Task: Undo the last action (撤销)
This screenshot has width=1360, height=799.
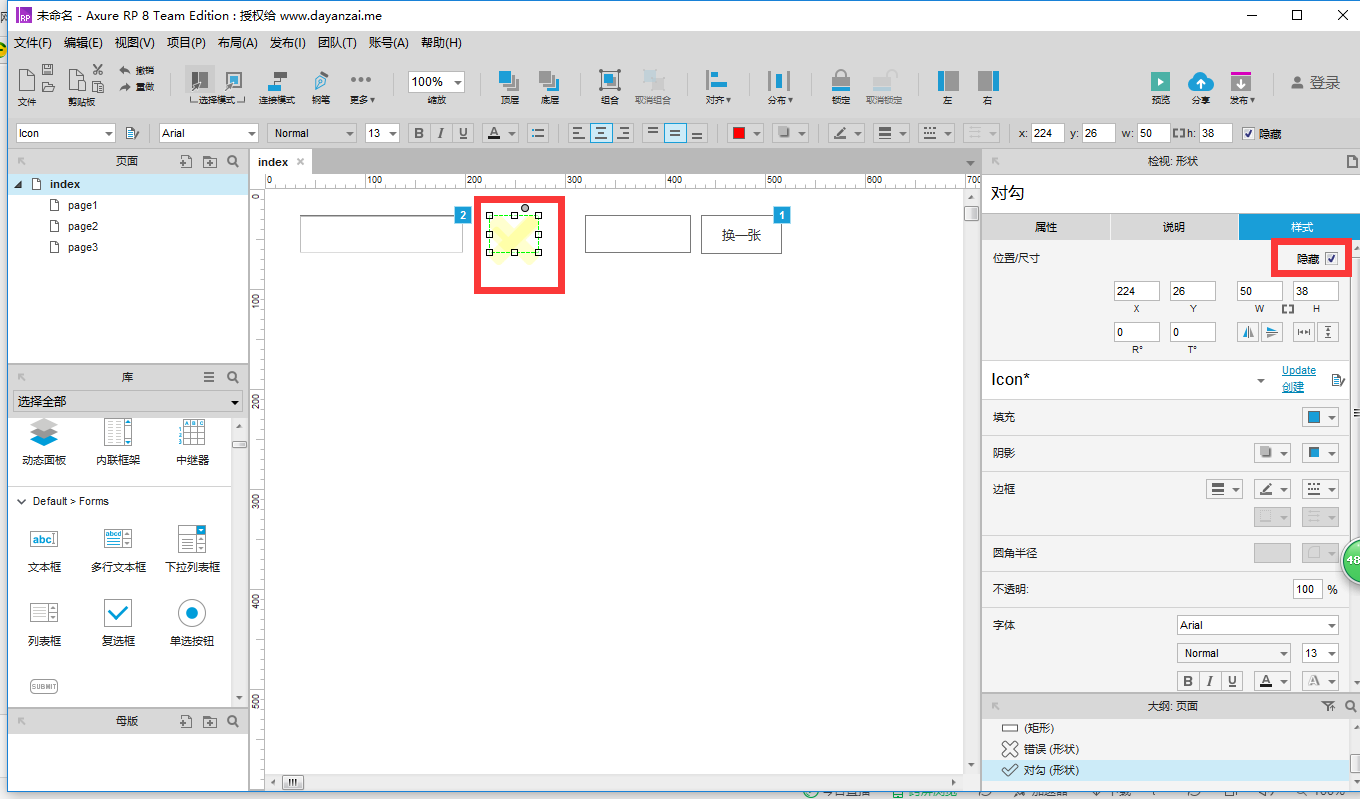Action: pyautogui.click(x=137, y=70)
